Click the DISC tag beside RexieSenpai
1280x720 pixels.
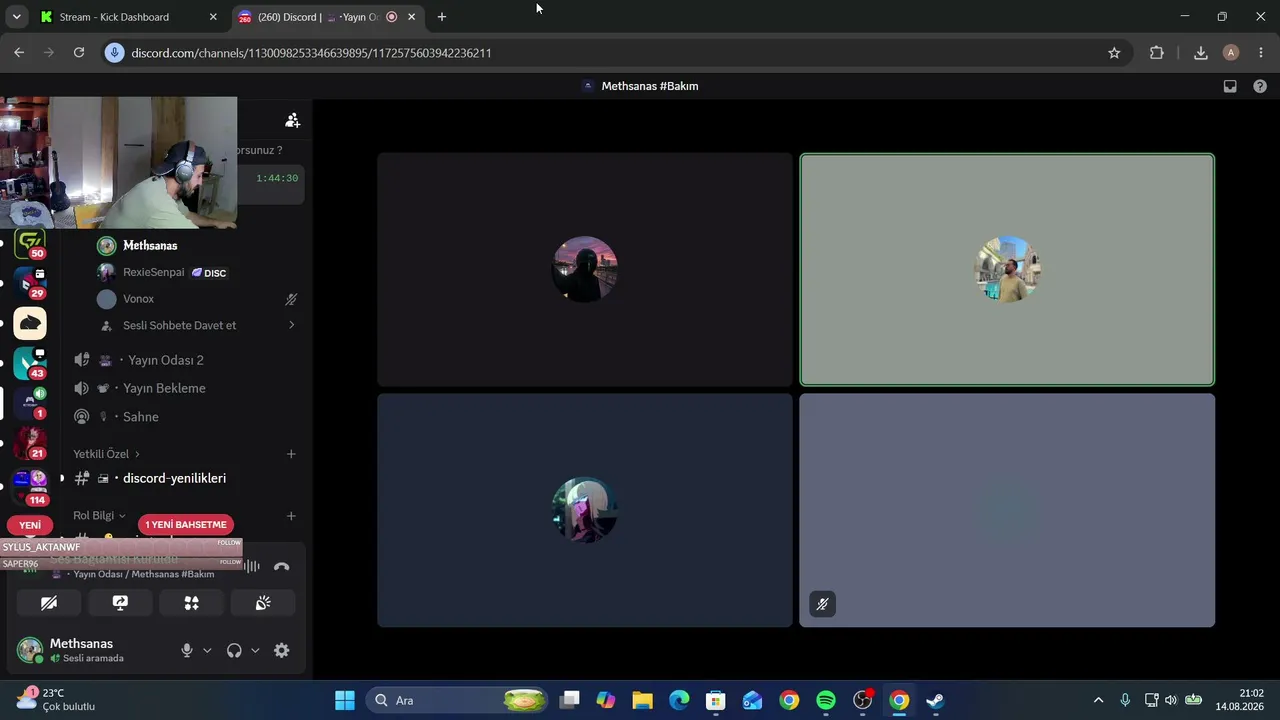[x=209, y=272]
